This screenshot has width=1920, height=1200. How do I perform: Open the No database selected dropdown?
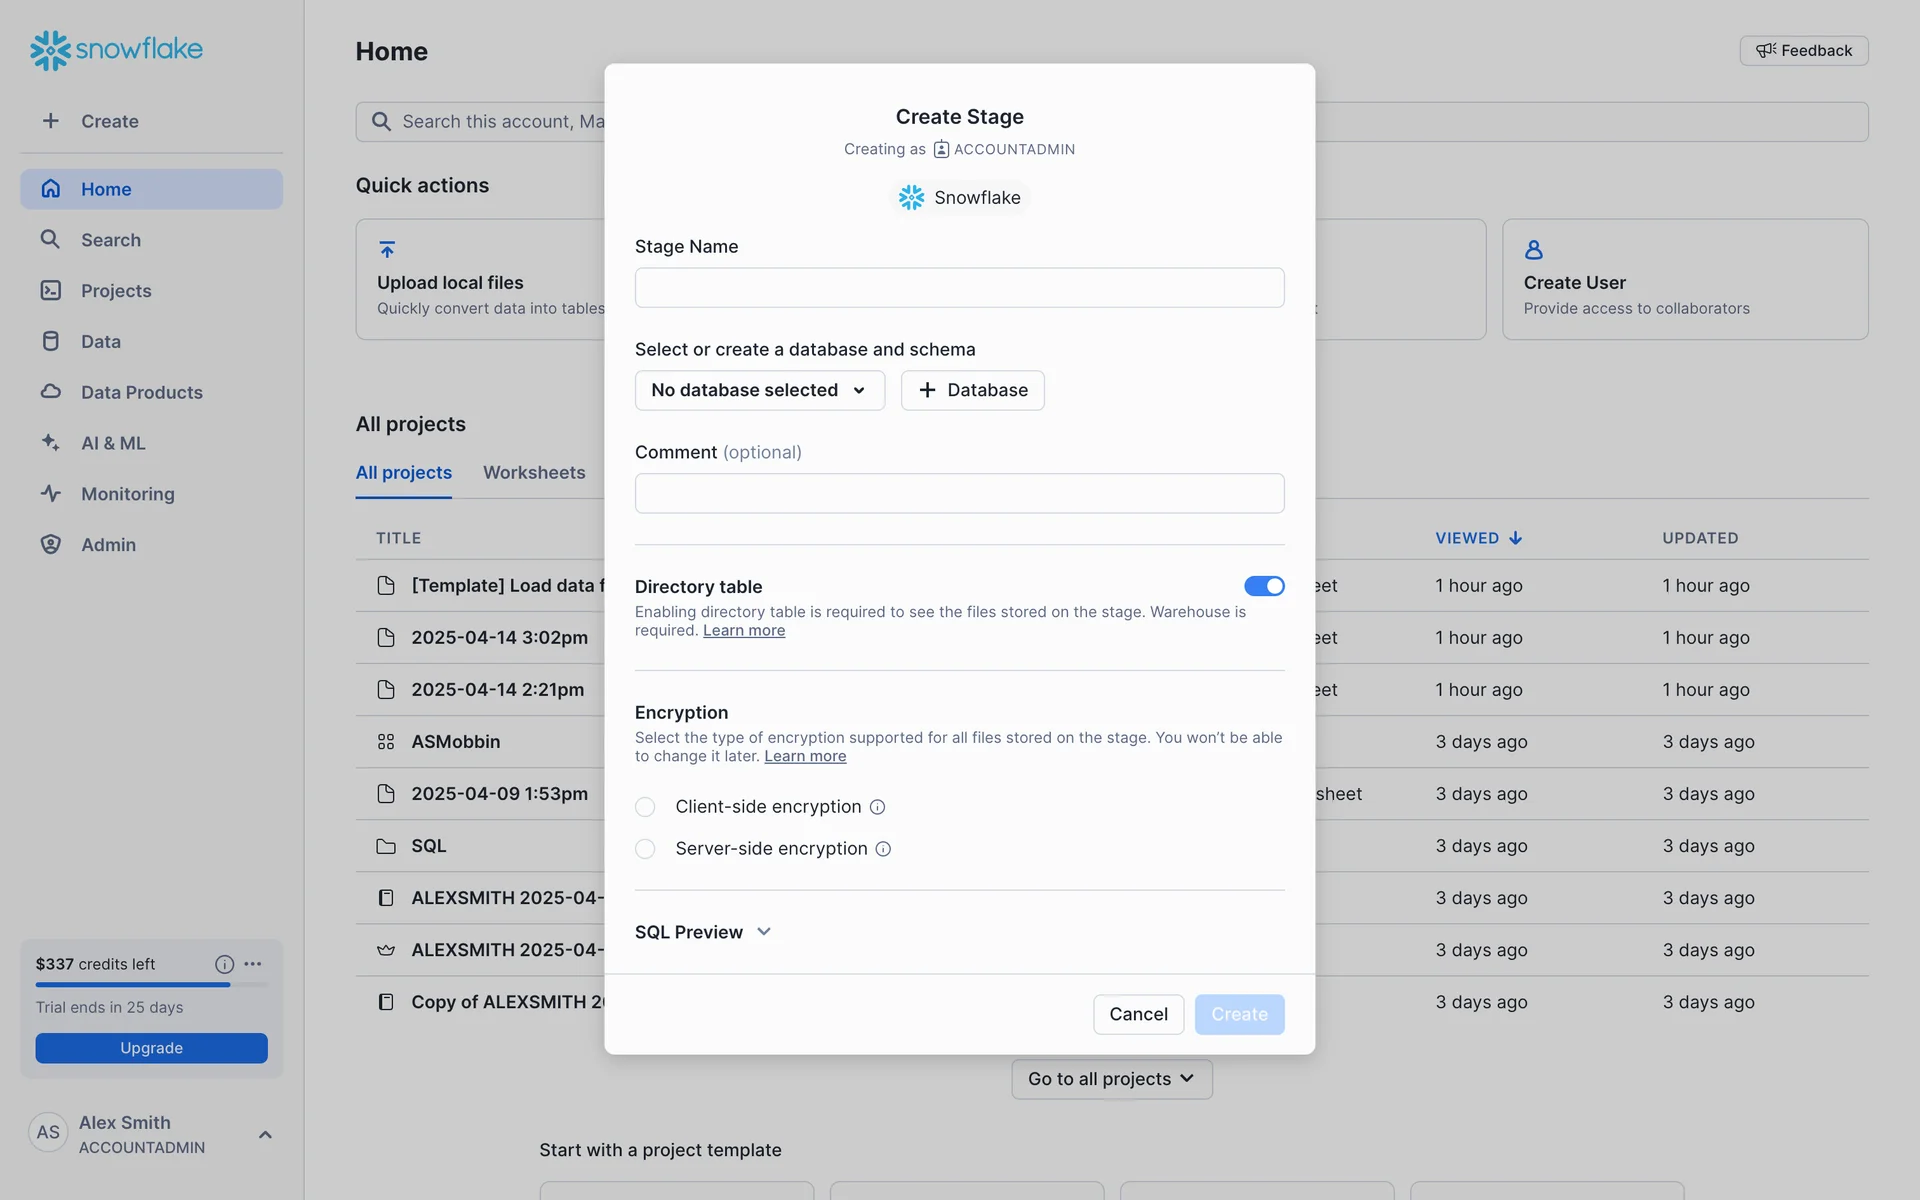tap(759, 390)
